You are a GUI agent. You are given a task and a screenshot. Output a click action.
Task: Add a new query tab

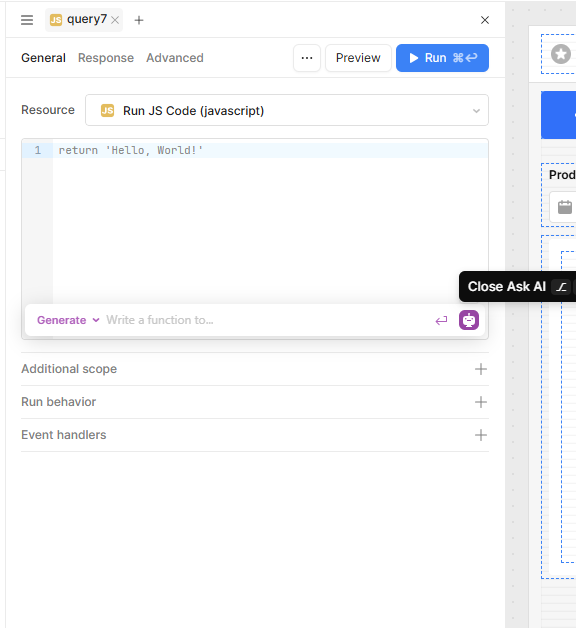[139, 20]
